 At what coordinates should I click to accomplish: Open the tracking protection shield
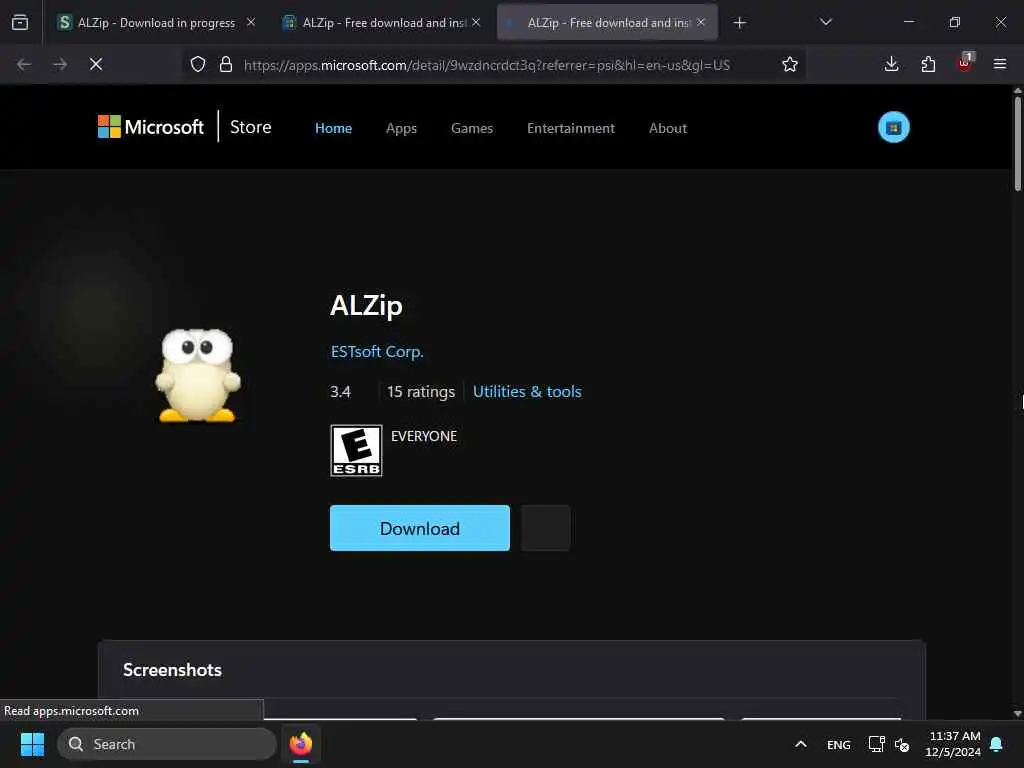(198, 64)
